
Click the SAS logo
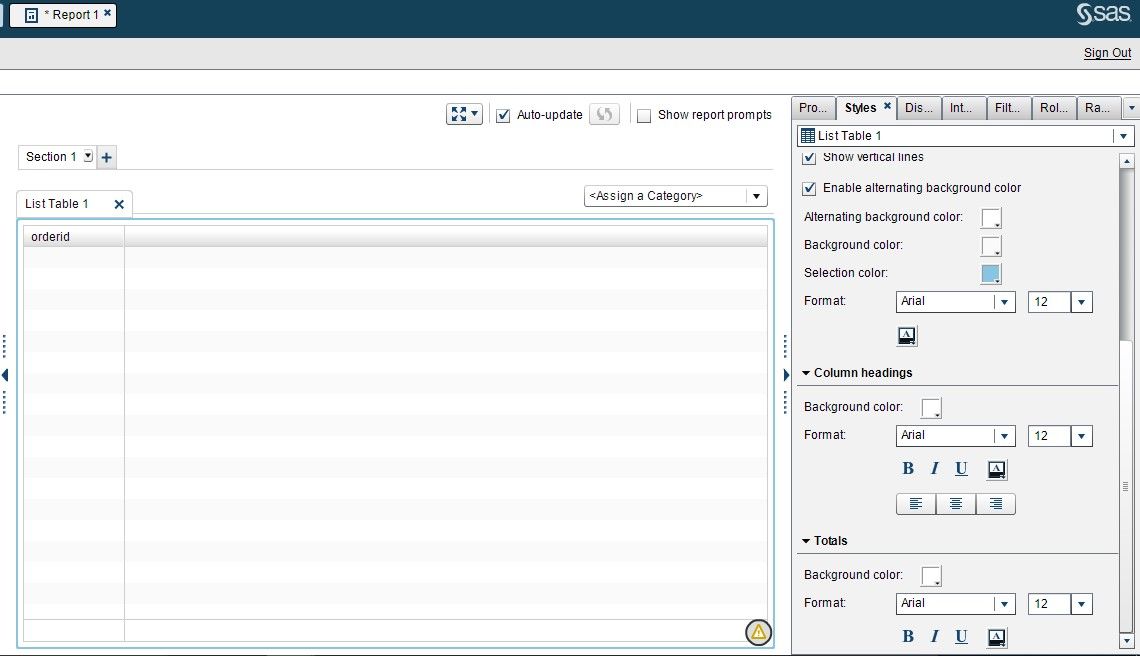coord(1104,14)
